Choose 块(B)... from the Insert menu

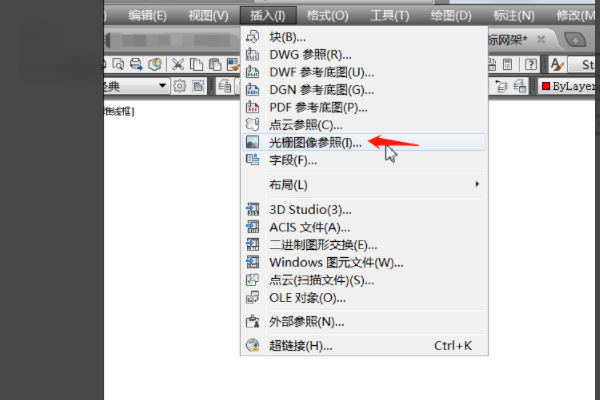click(x=364, y=37)
